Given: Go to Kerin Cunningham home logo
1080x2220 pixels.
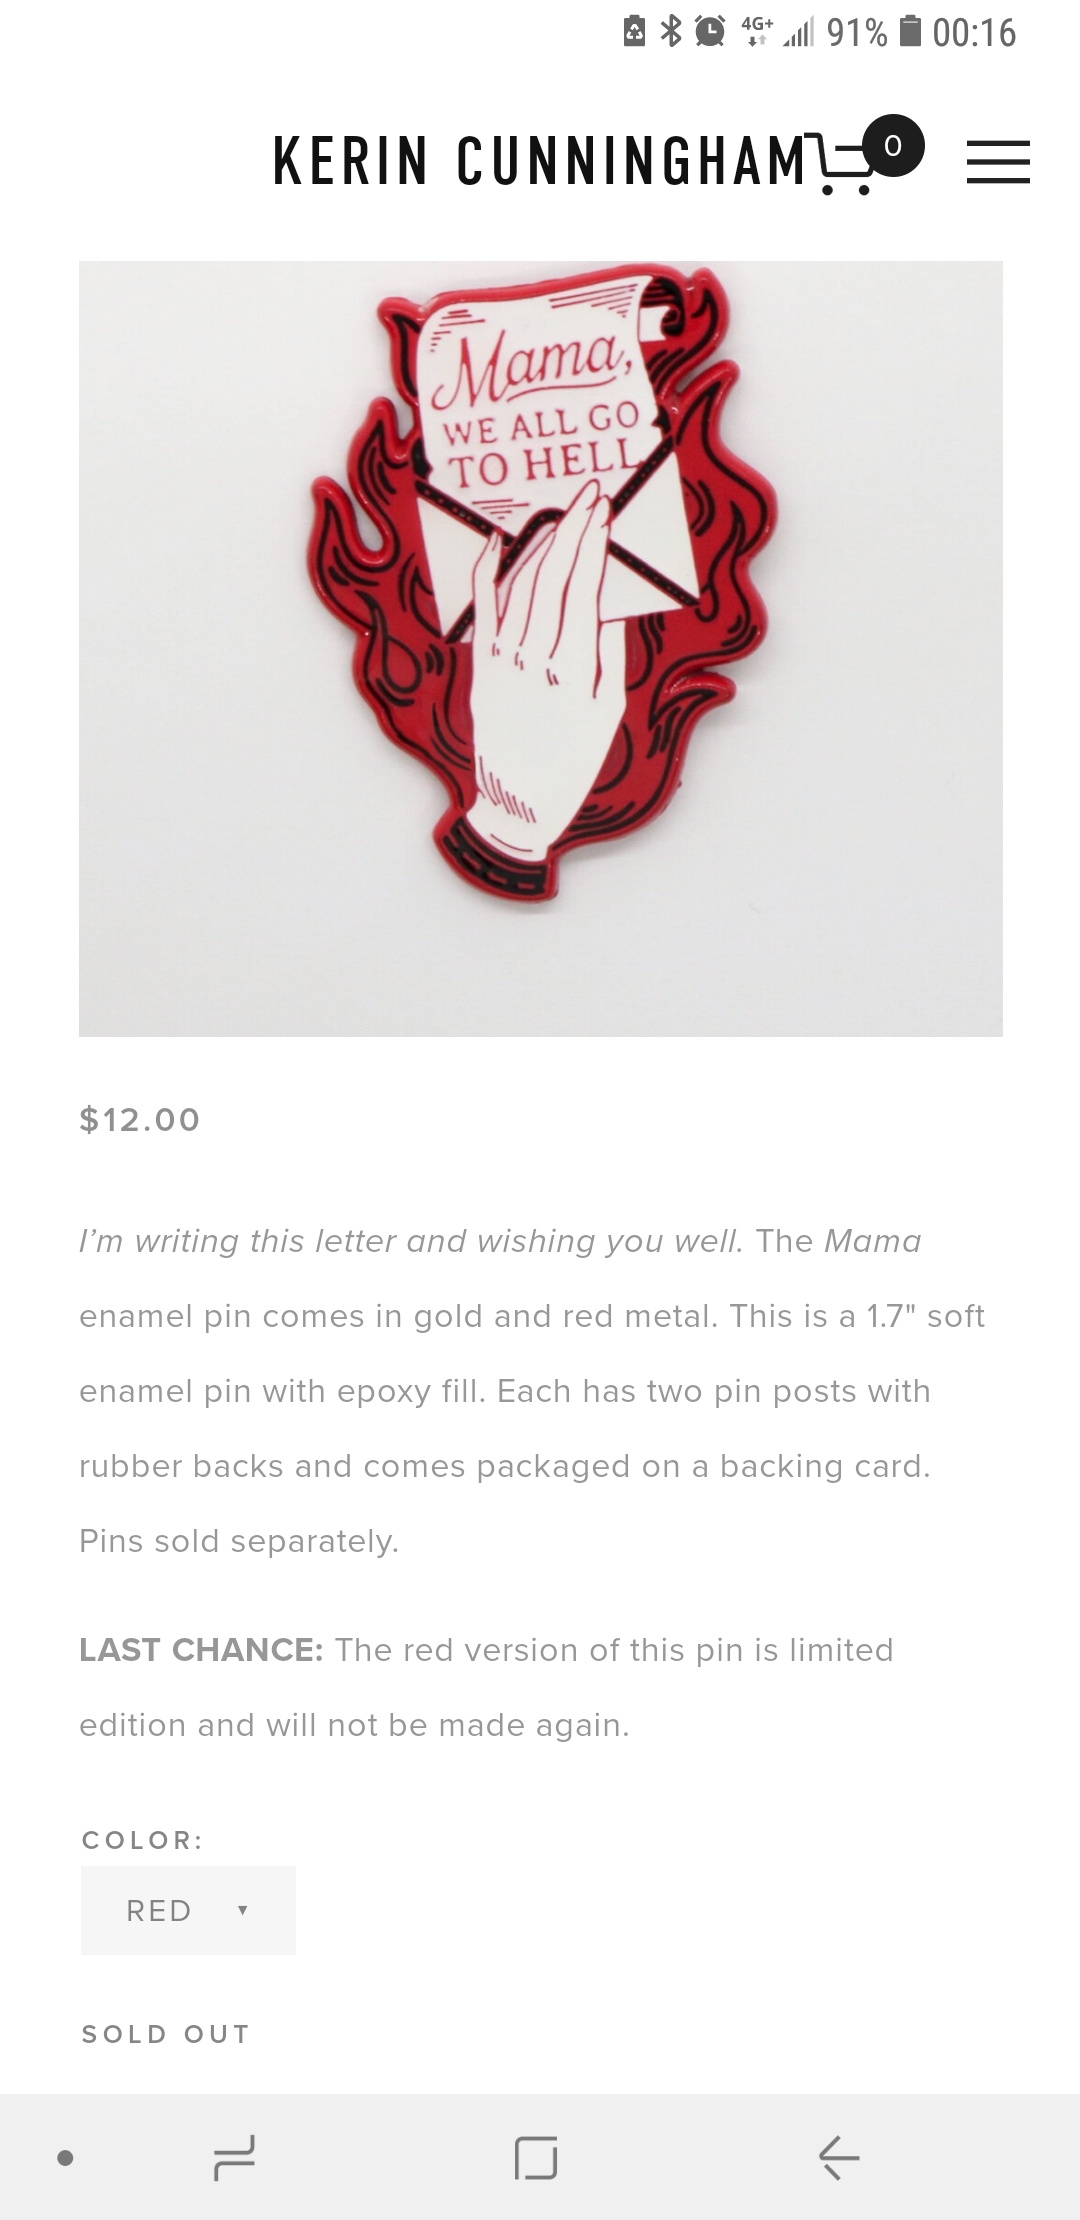Looking at the screenshot, I should pyautogui.click(x=539, y=161).
